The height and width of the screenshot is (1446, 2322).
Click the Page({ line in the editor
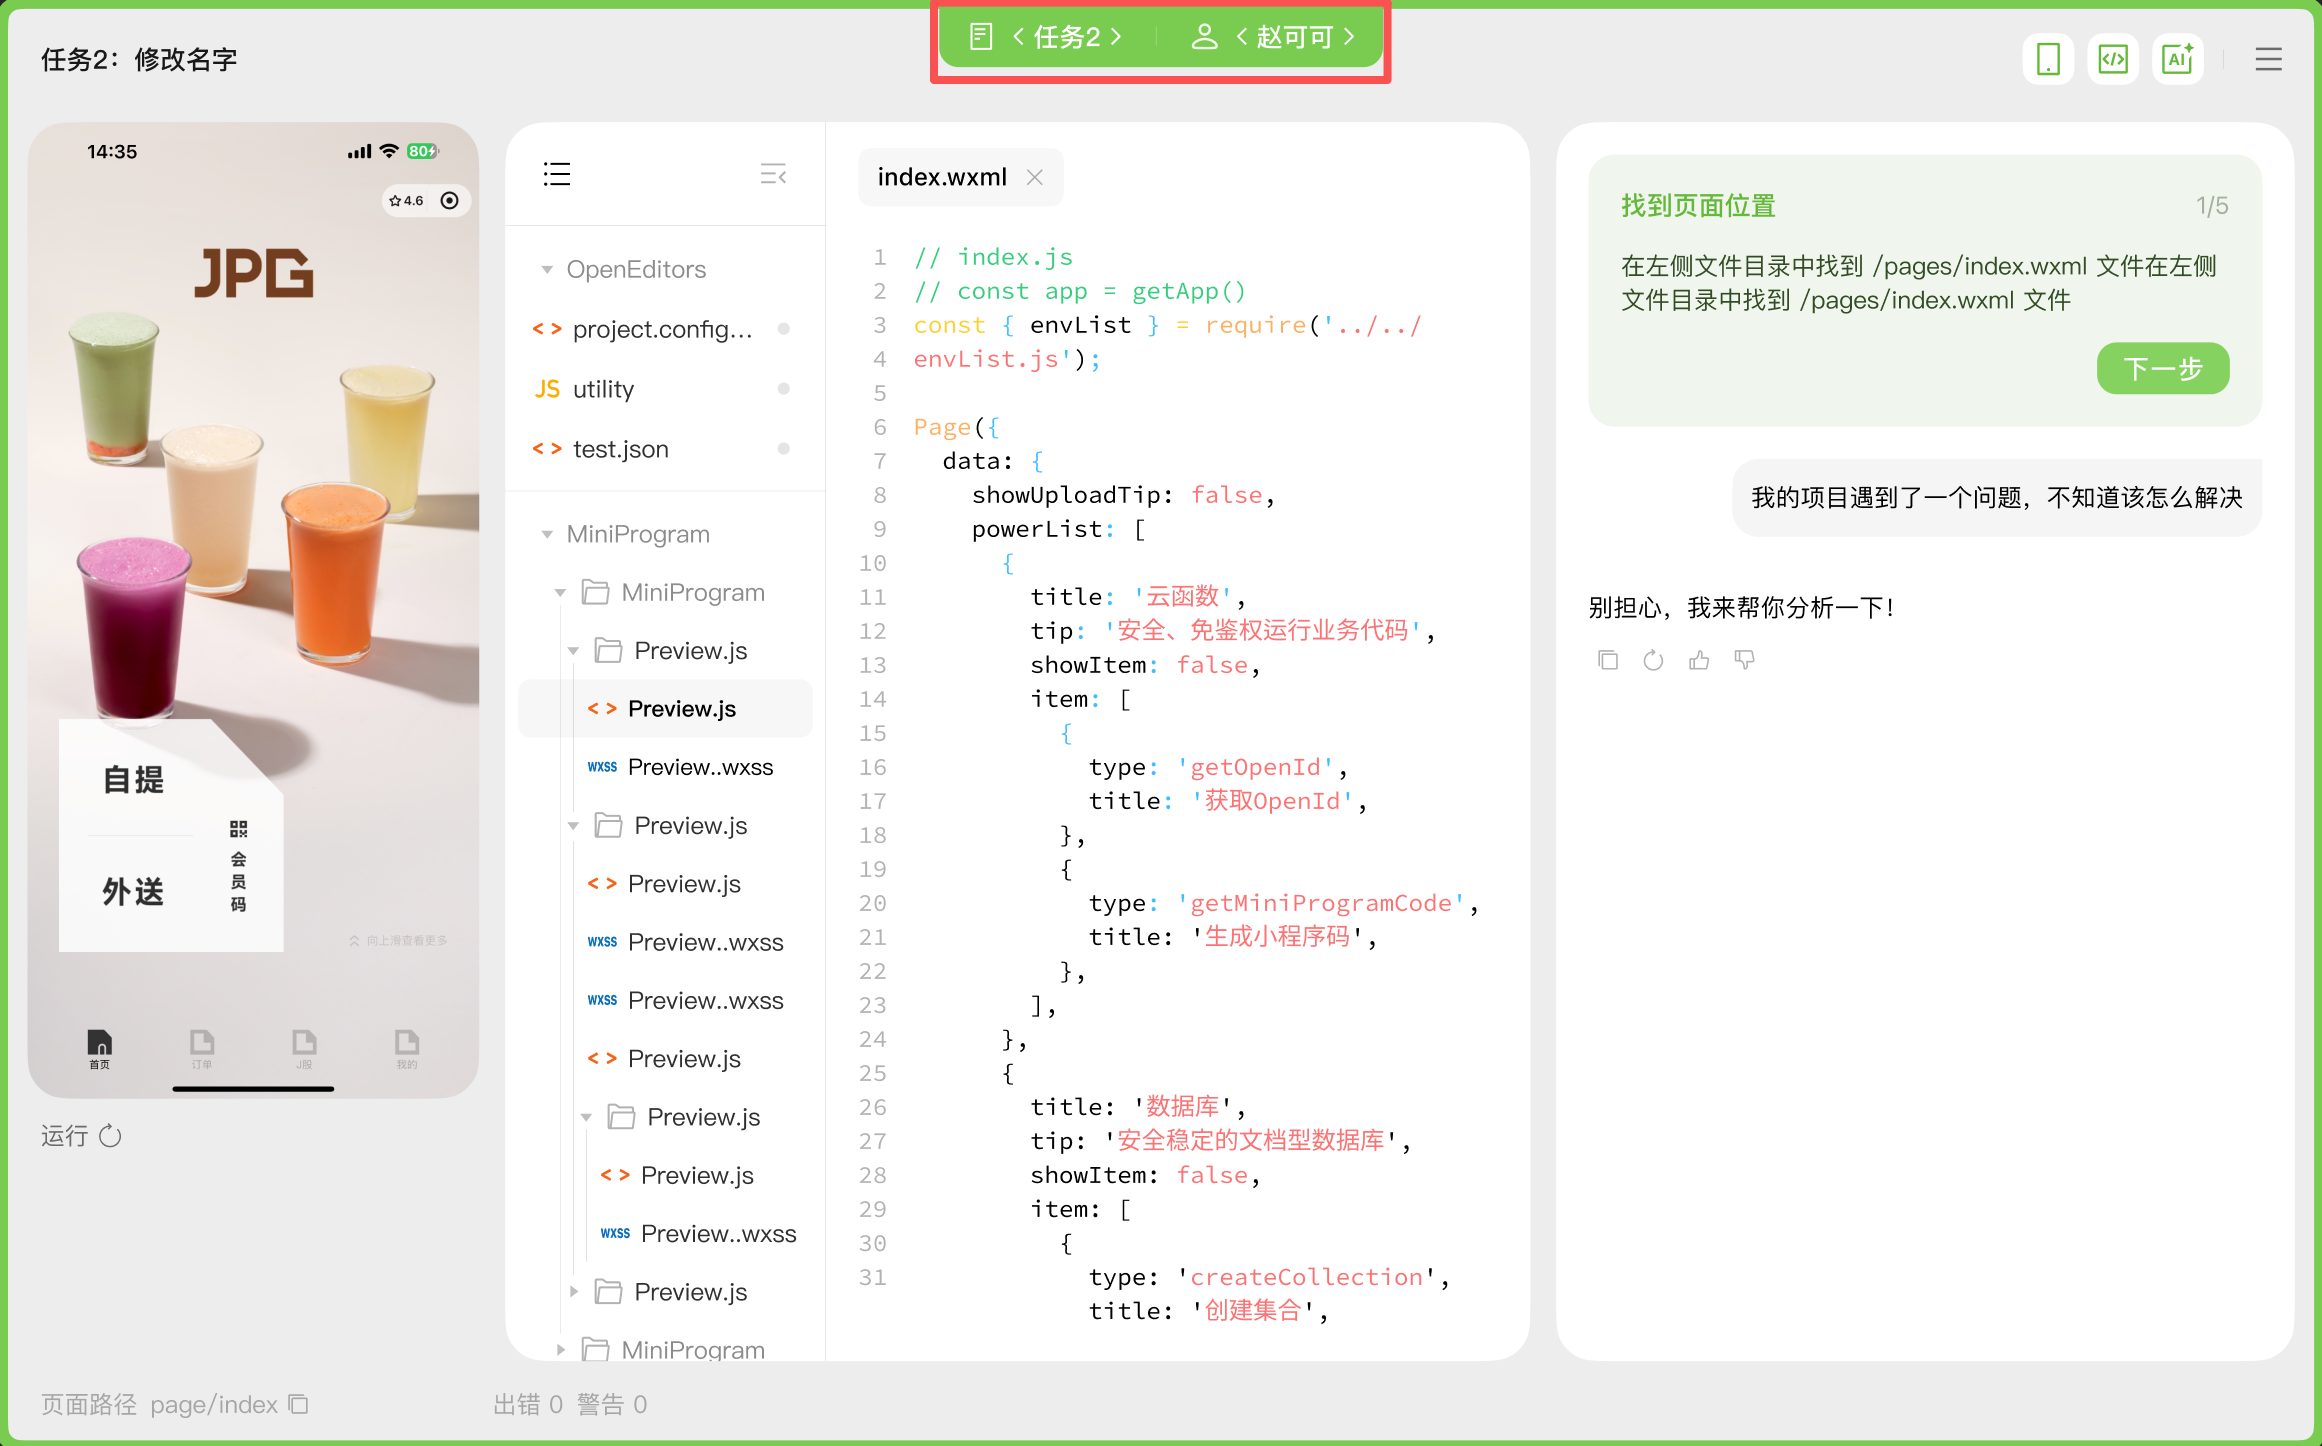(956, 427)
